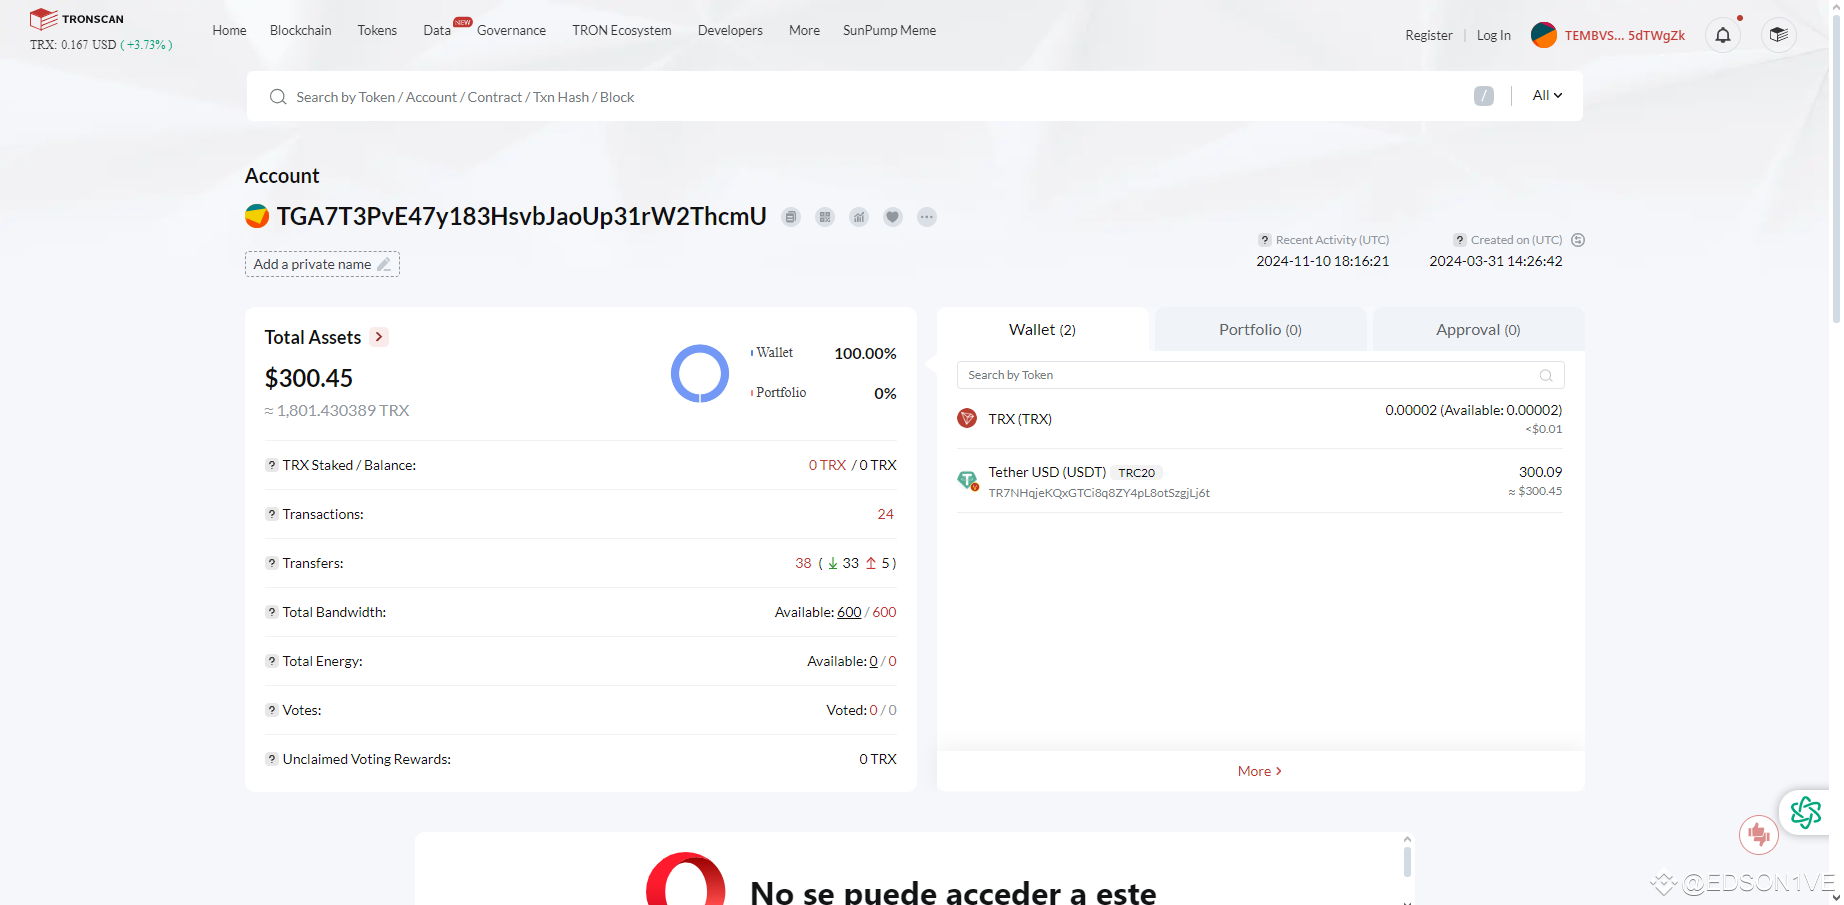Click the Log In link

point(1494,35)
